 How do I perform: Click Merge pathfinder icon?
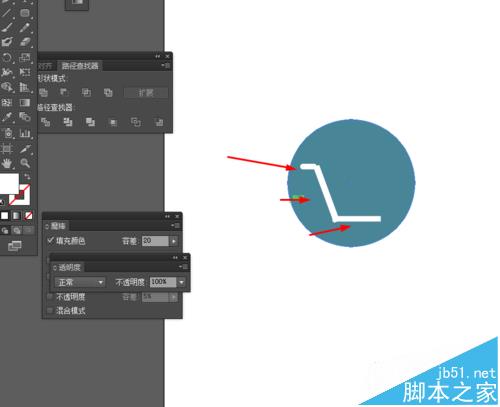(90, 122)
